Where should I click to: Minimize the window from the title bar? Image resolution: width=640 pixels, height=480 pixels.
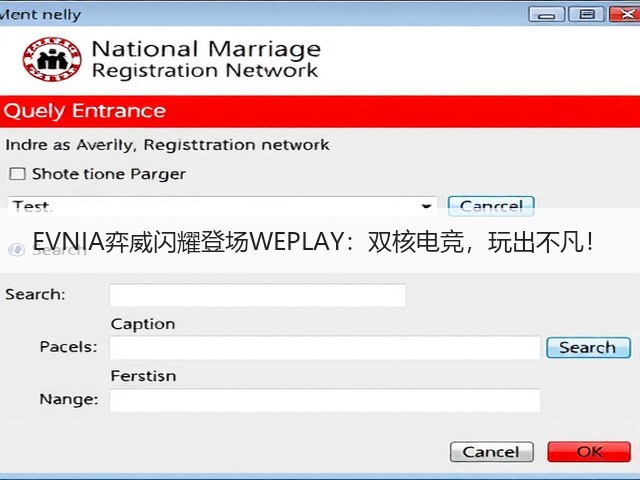(547, 14)
